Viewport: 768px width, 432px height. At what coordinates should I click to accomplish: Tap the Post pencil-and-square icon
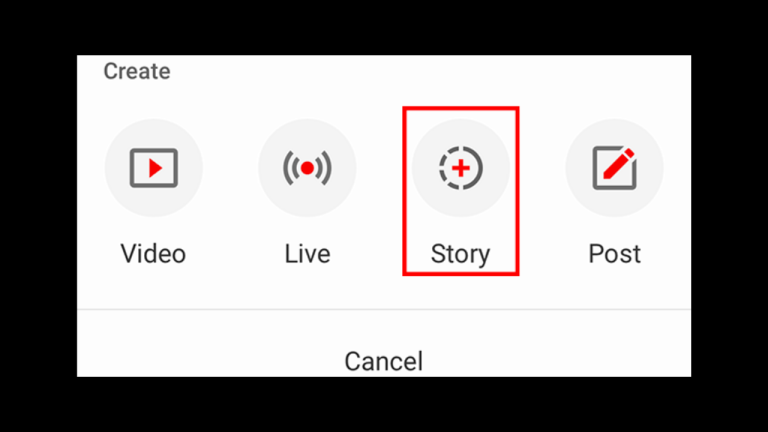click(x=614, y=168)
